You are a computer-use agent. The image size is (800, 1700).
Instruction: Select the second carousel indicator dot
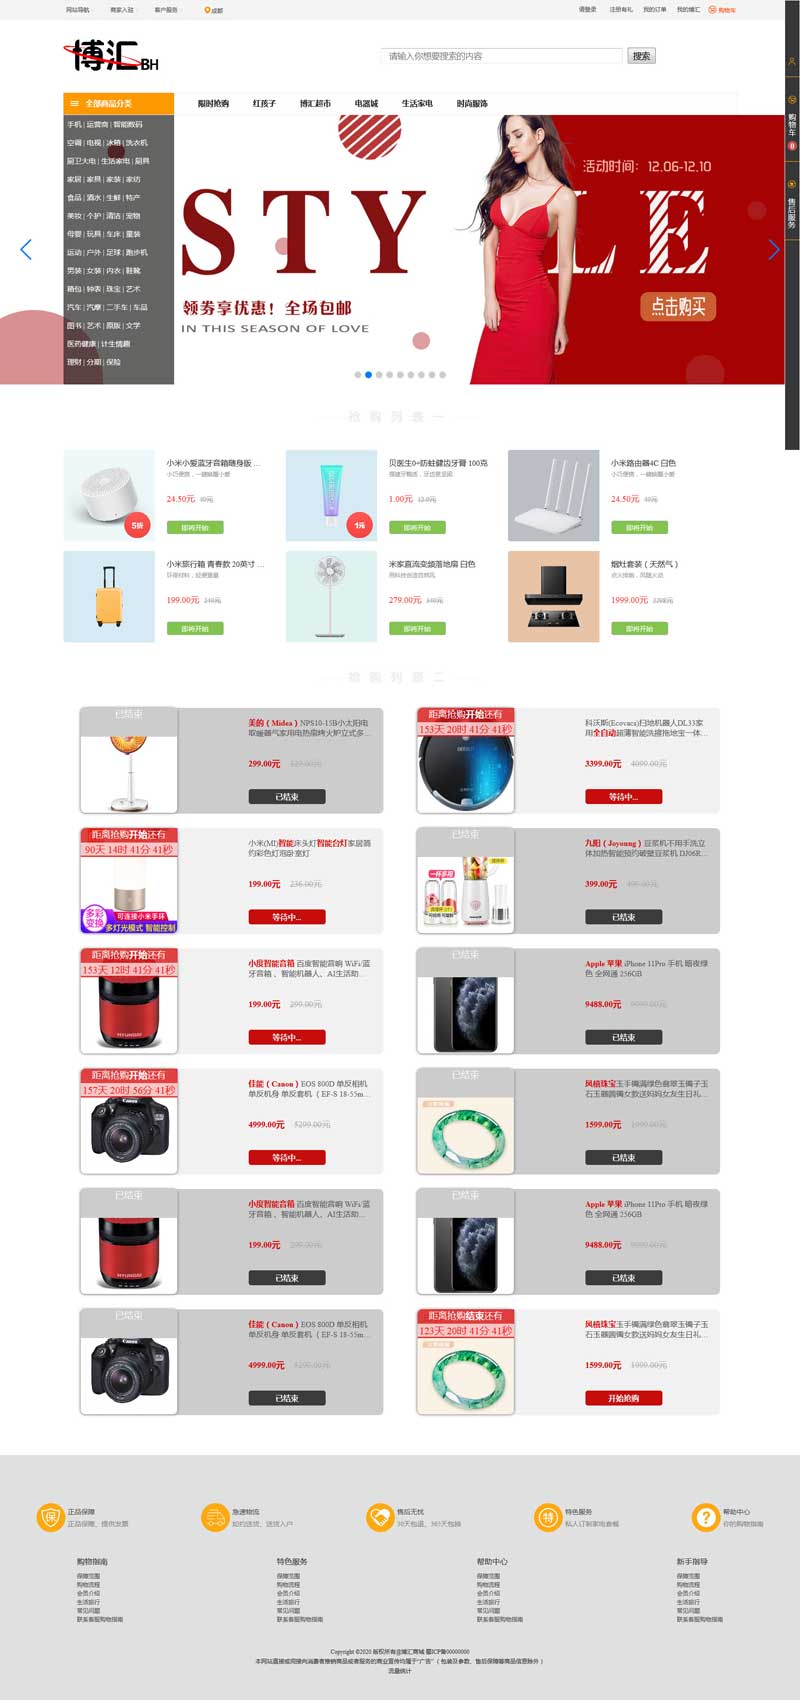coord(369,375)
